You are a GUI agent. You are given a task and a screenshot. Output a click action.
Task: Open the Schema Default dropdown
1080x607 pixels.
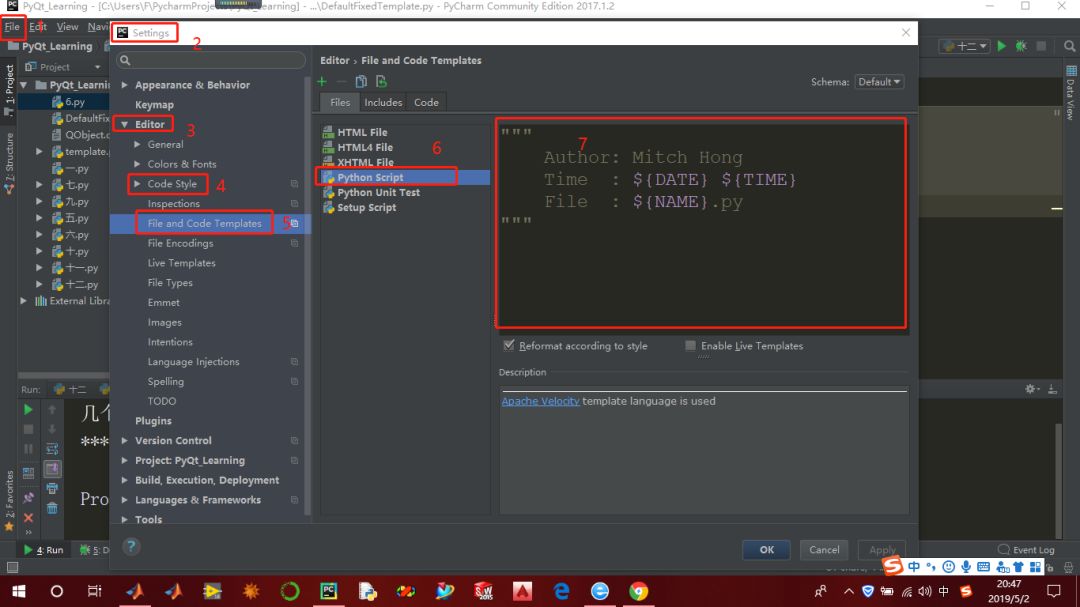[879, 81]
